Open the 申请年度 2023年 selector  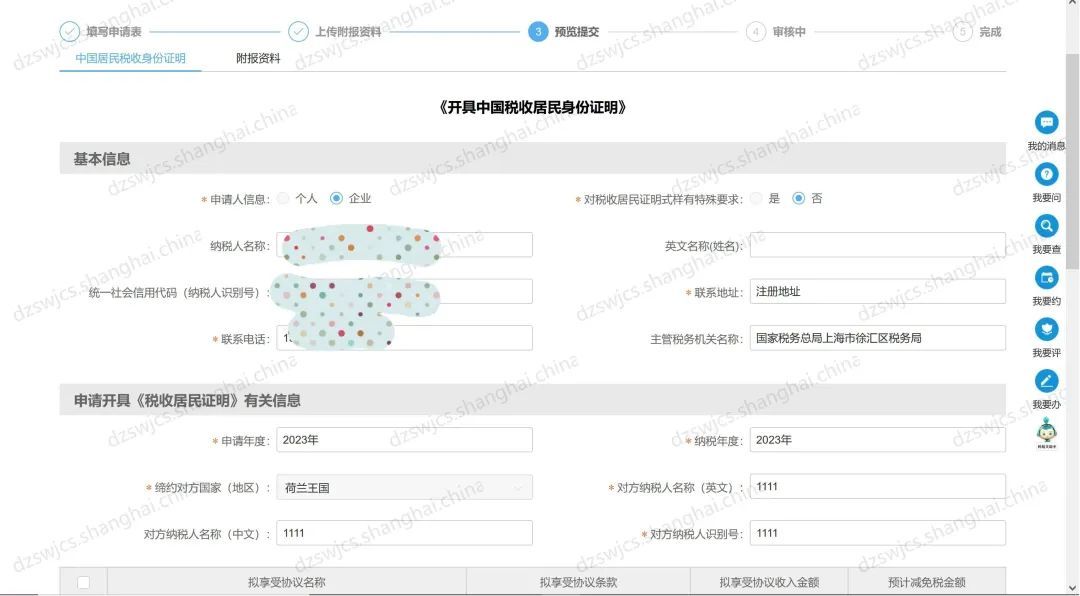(404, 440)
